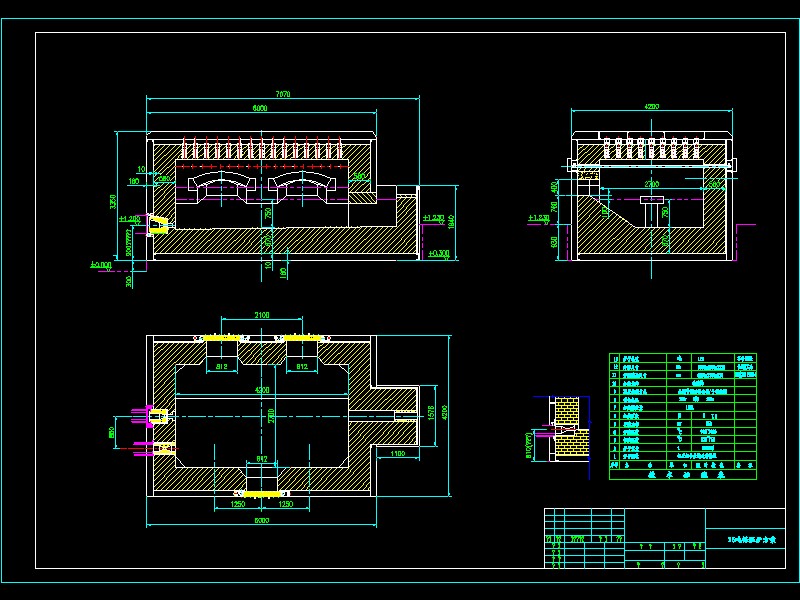
Task: Click the vertical 1576 dimension text
Action: [x=431, y=414]
